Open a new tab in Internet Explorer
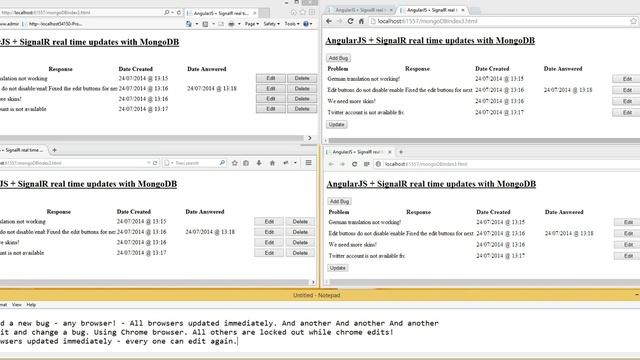This screenshot has height=360, width=640. coord(264,13)
